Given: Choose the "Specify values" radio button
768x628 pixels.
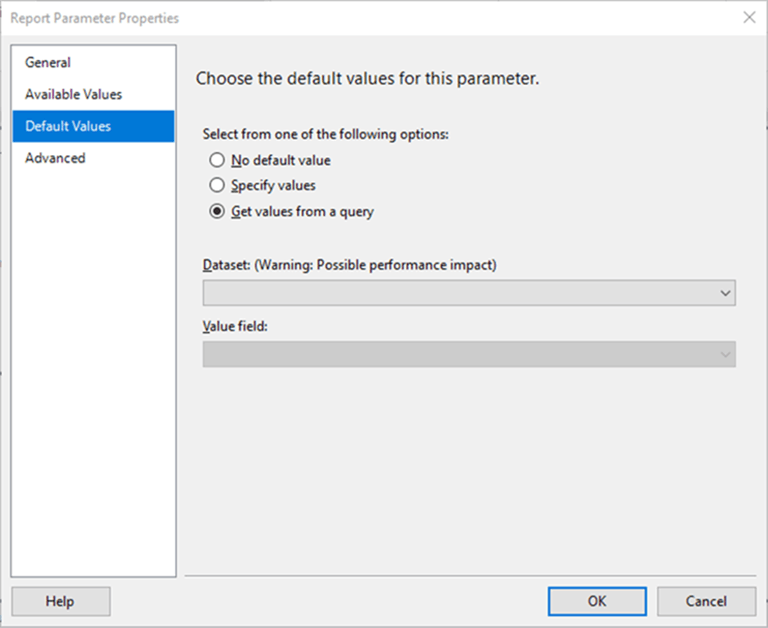Looking at the screenshot, I should click(217, 185).
